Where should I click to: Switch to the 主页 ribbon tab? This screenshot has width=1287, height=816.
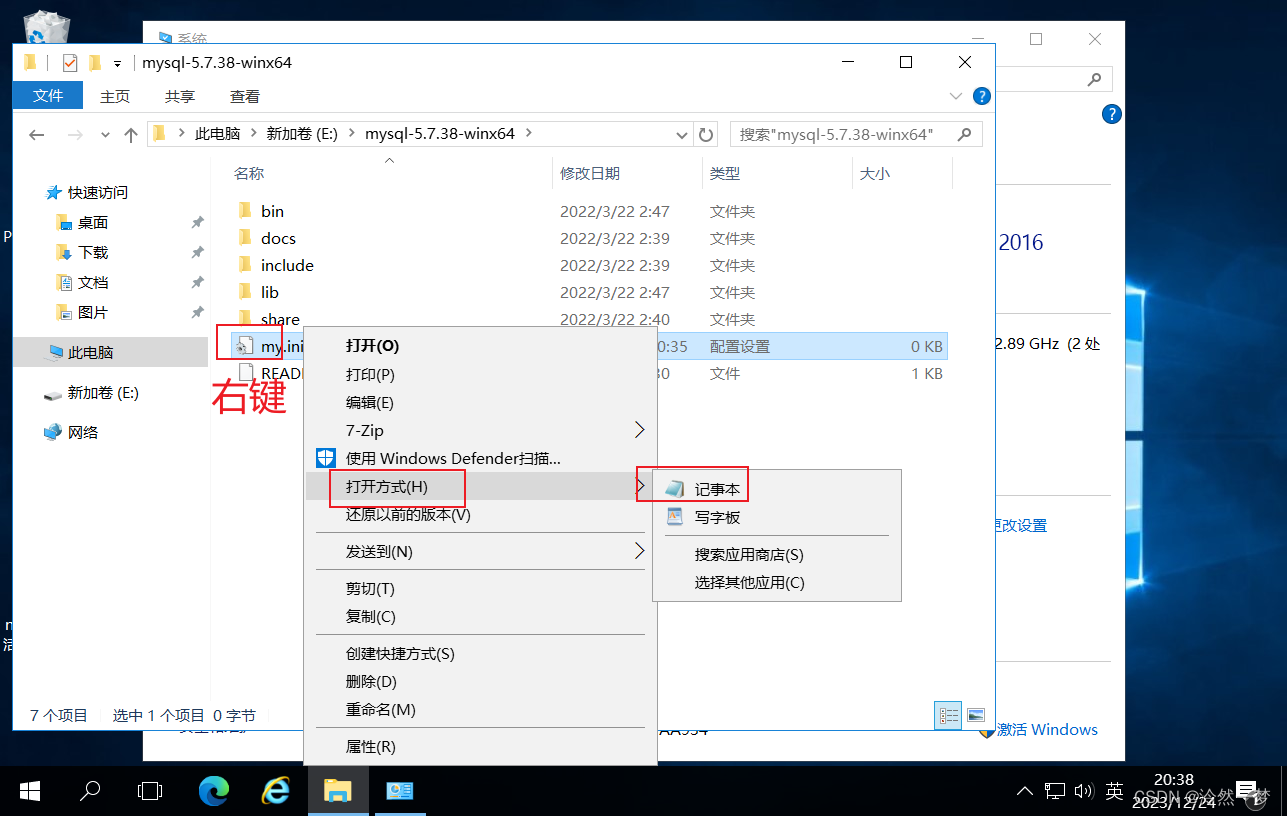click(115, 96)
